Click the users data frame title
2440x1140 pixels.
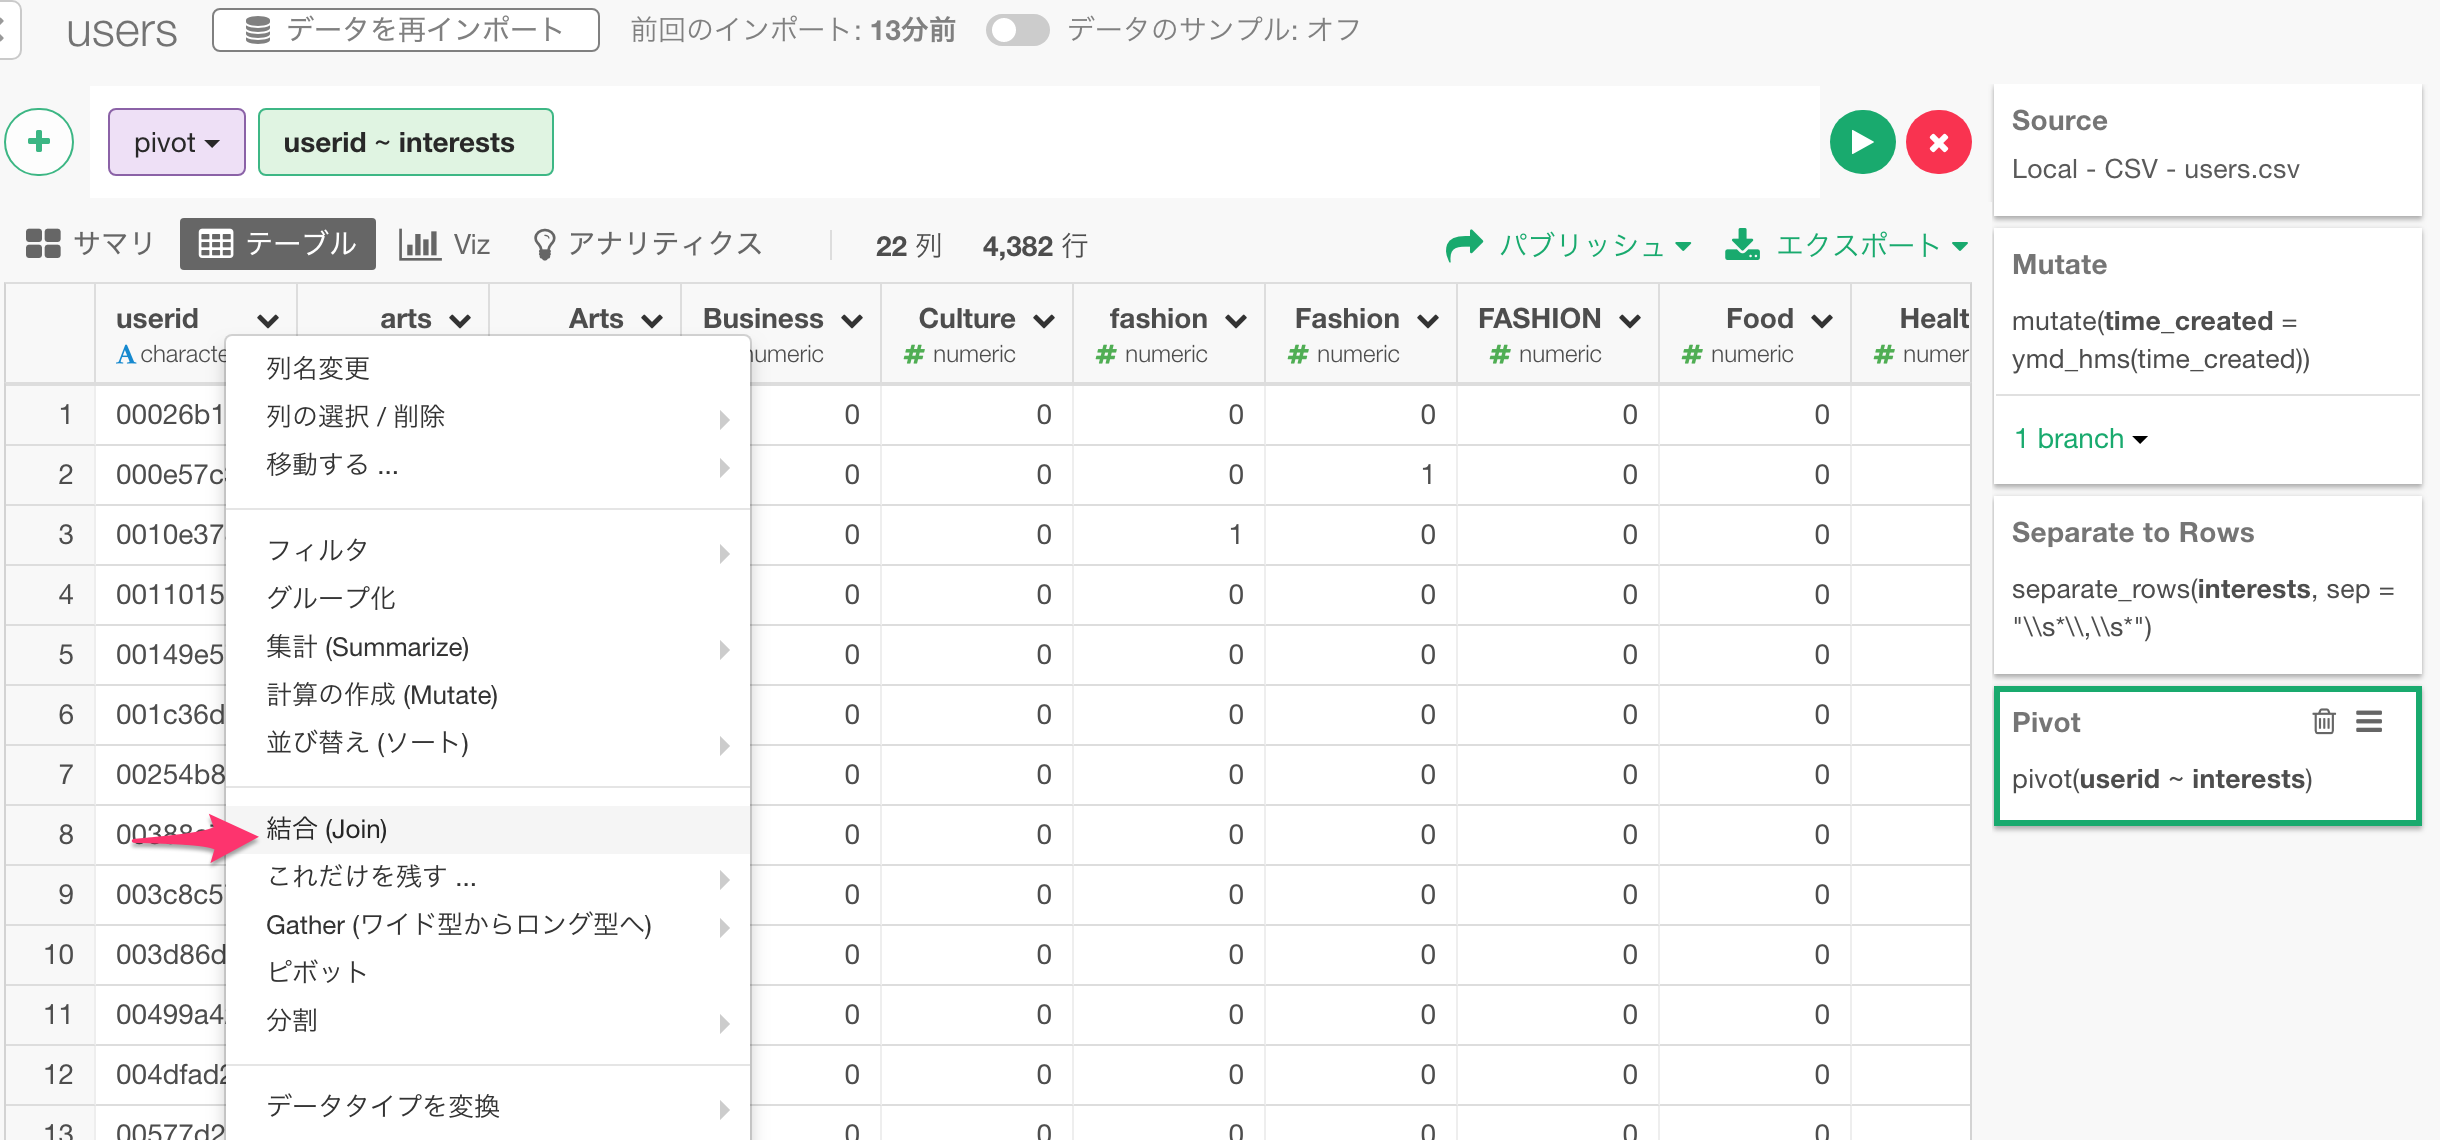(x=122, y=31)
